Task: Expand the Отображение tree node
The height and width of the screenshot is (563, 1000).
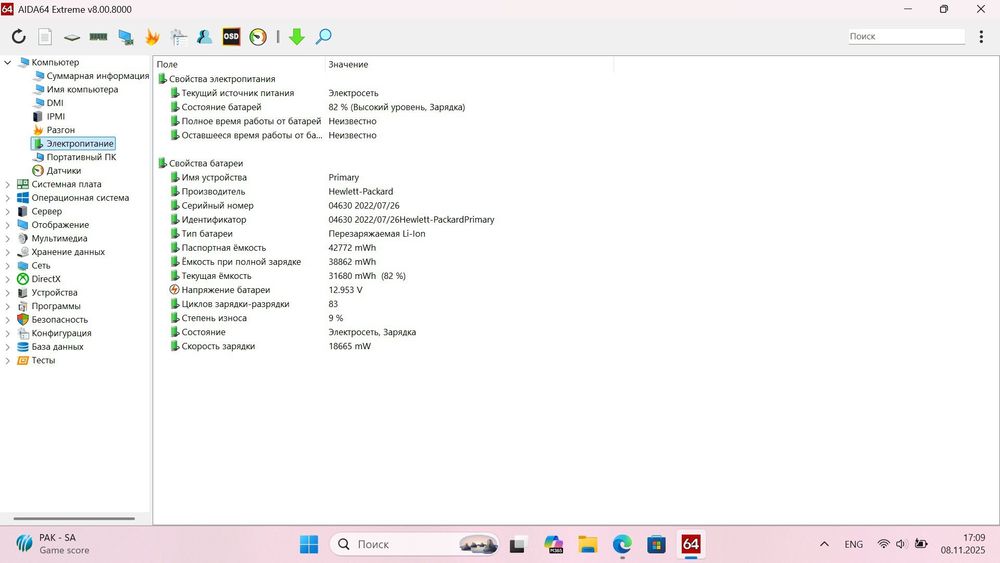Action: 8,225
